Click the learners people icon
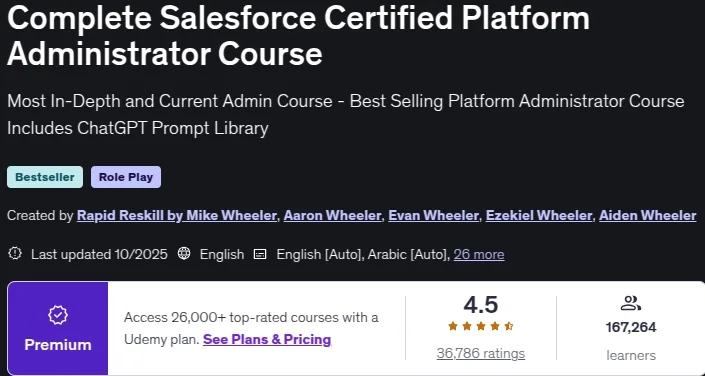This screenshot has height=376, width=705. click(x=630, y=303)
